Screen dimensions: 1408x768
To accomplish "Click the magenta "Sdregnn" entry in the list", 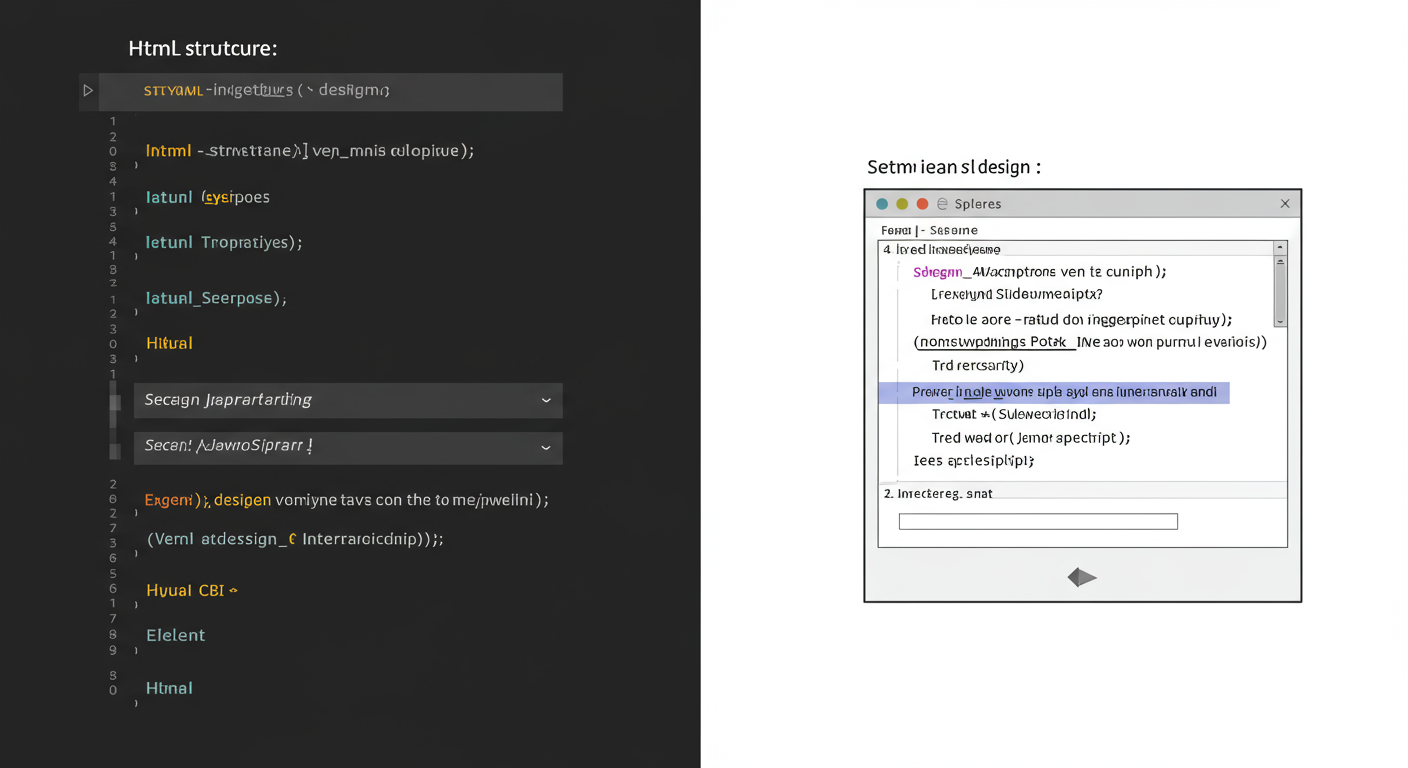I will pos(937,272).
